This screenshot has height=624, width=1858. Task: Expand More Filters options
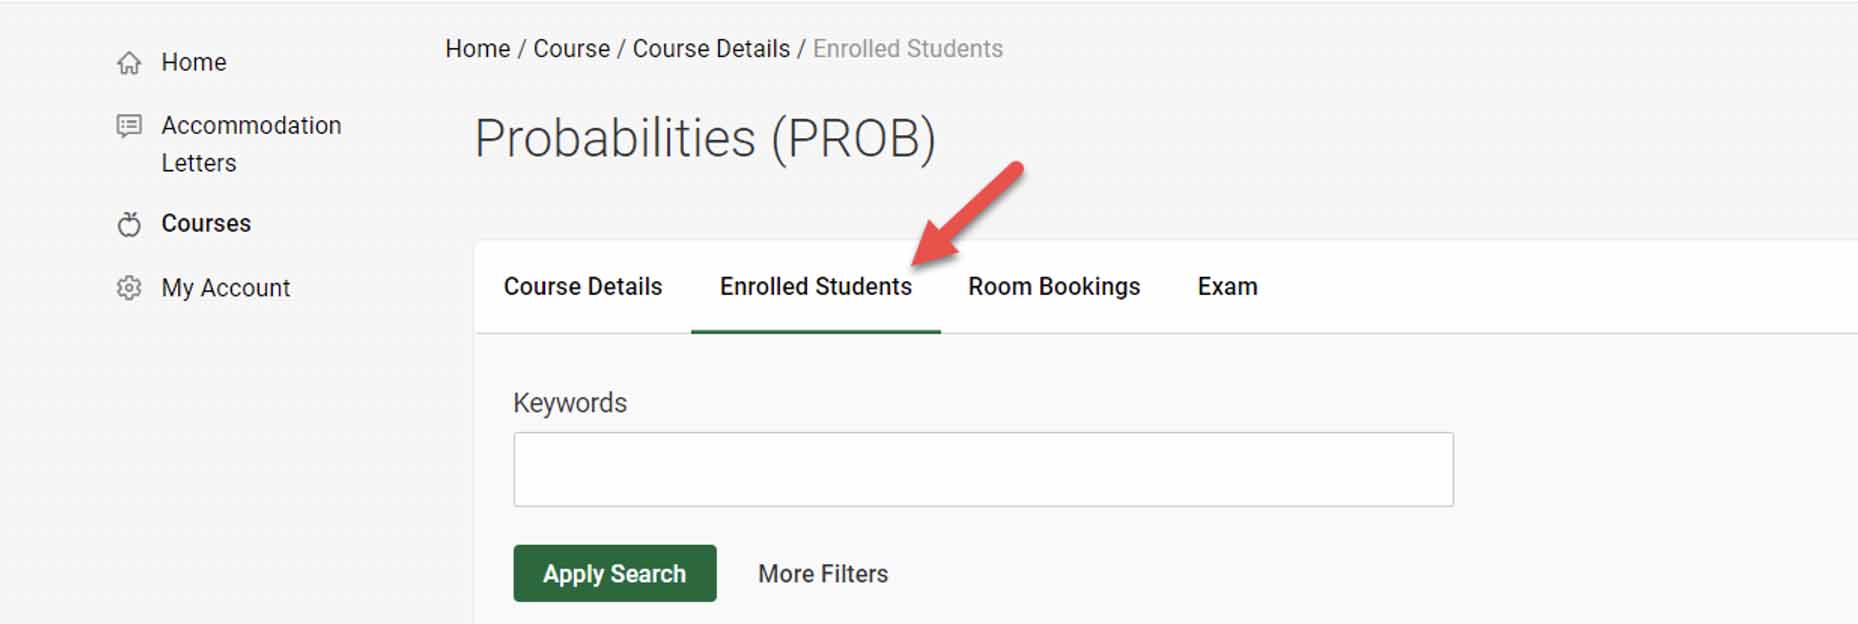point(823,574)
